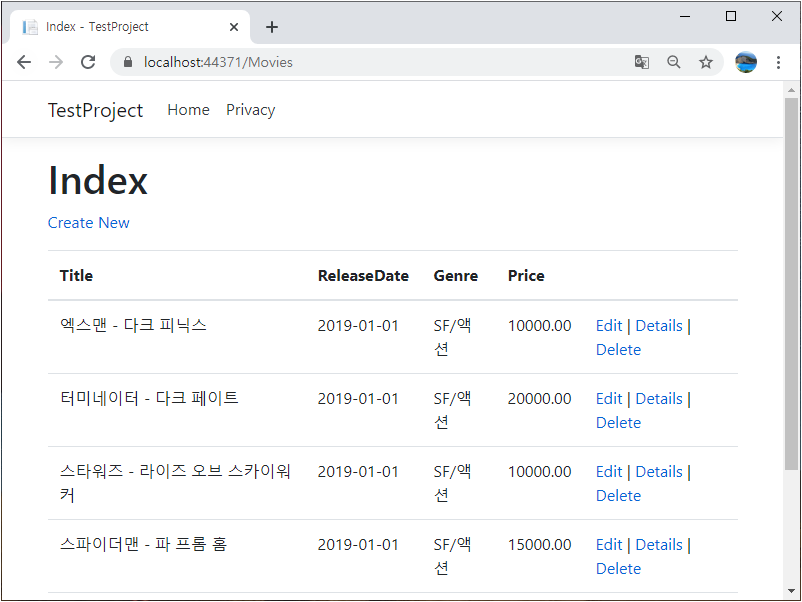Close the Index - TestProject tab
The height and width of the screenshot is (602, 802).
(x=234, y=27)
